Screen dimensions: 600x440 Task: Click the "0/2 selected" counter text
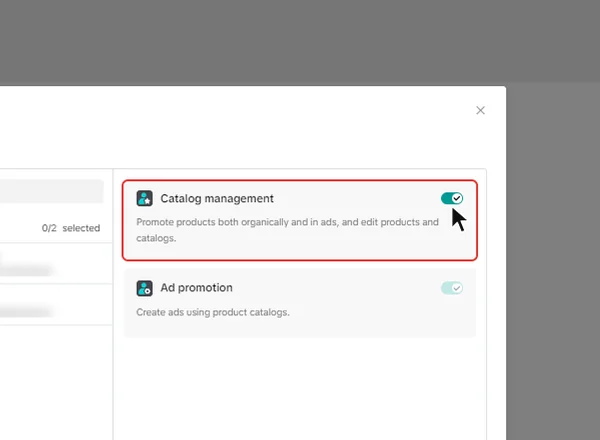point(71,228)
